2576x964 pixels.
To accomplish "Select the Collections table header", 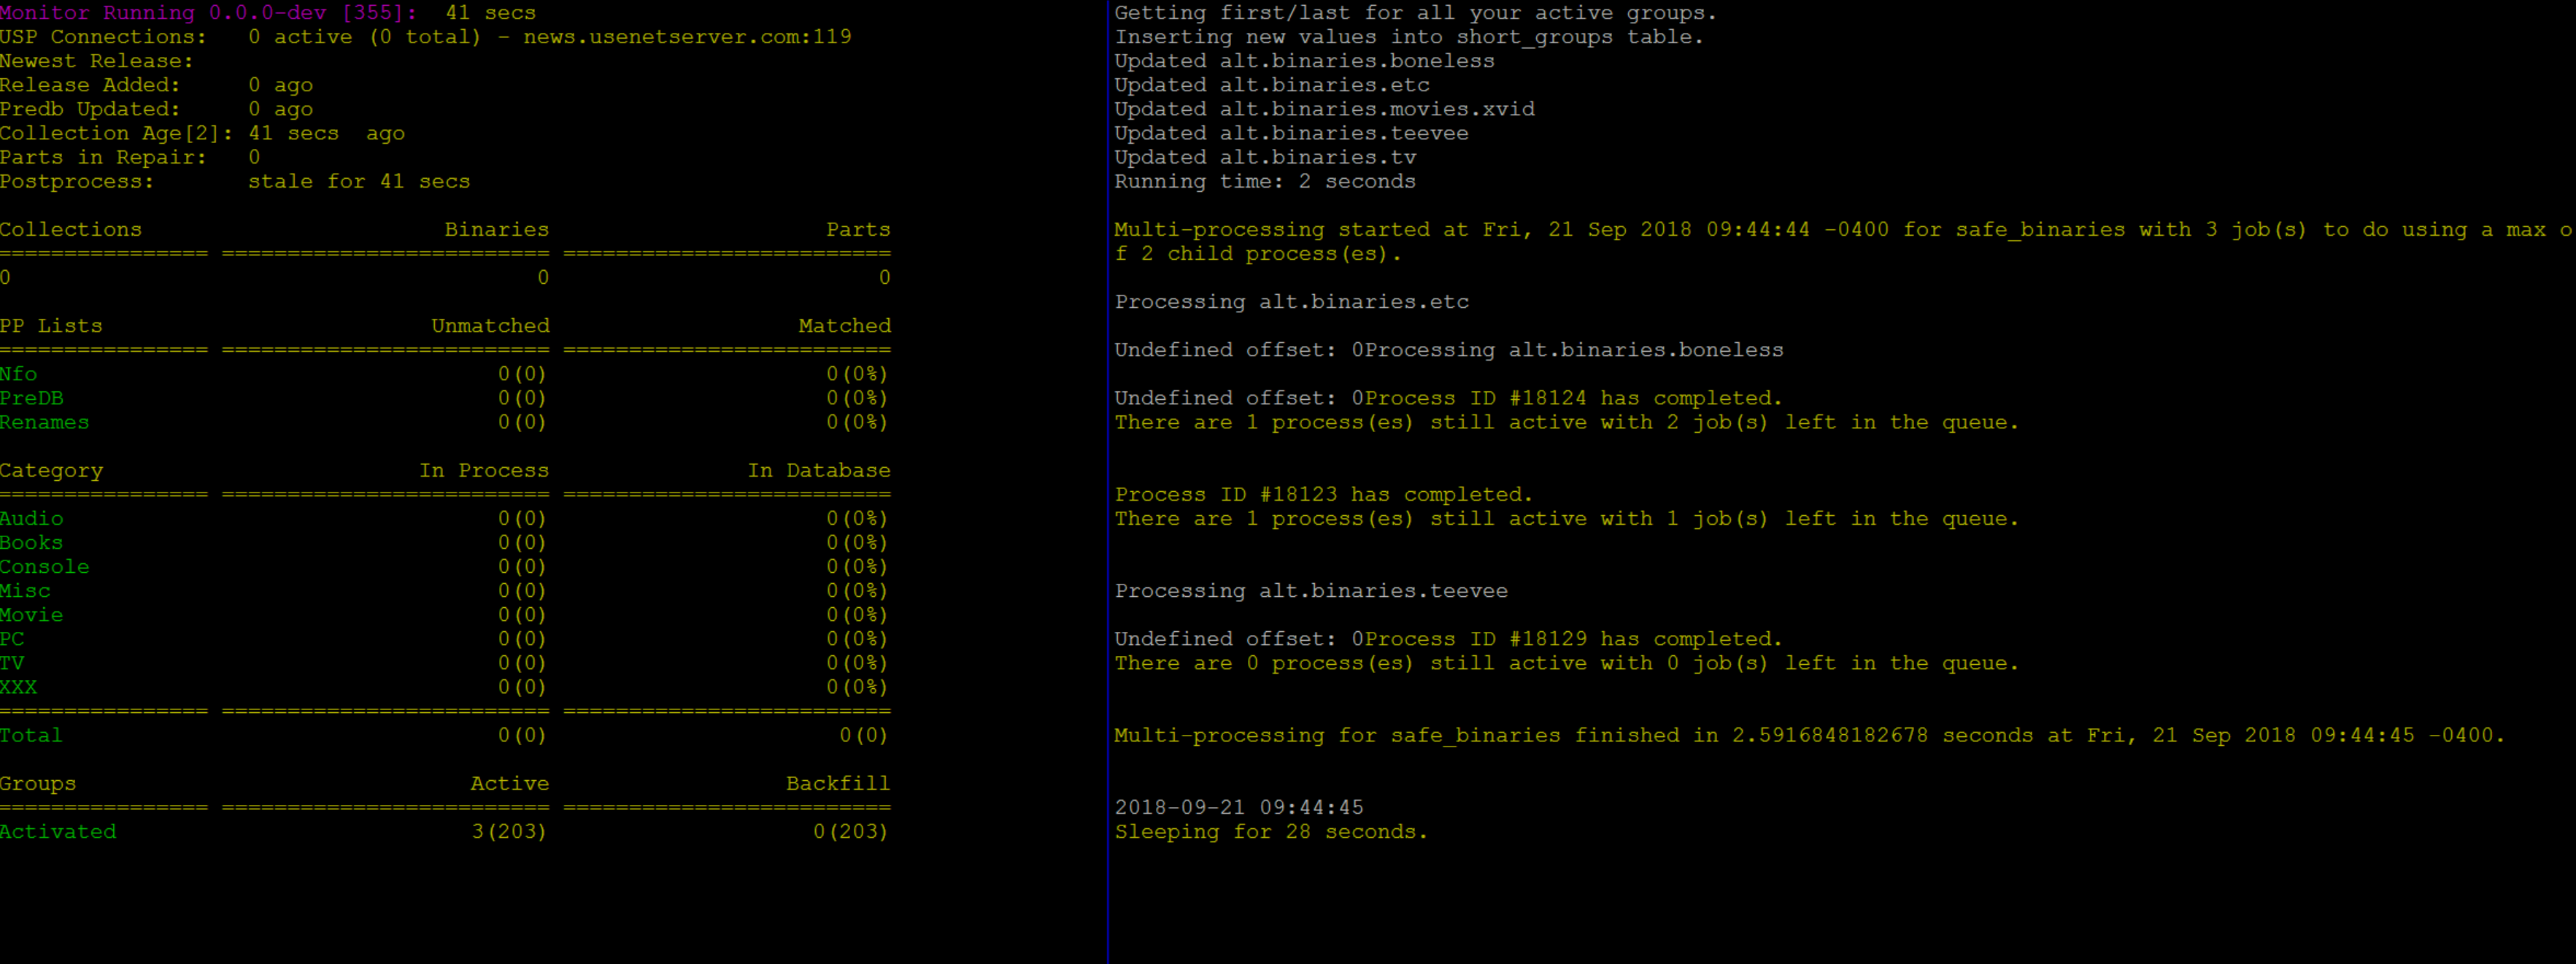I will [70, 229].
